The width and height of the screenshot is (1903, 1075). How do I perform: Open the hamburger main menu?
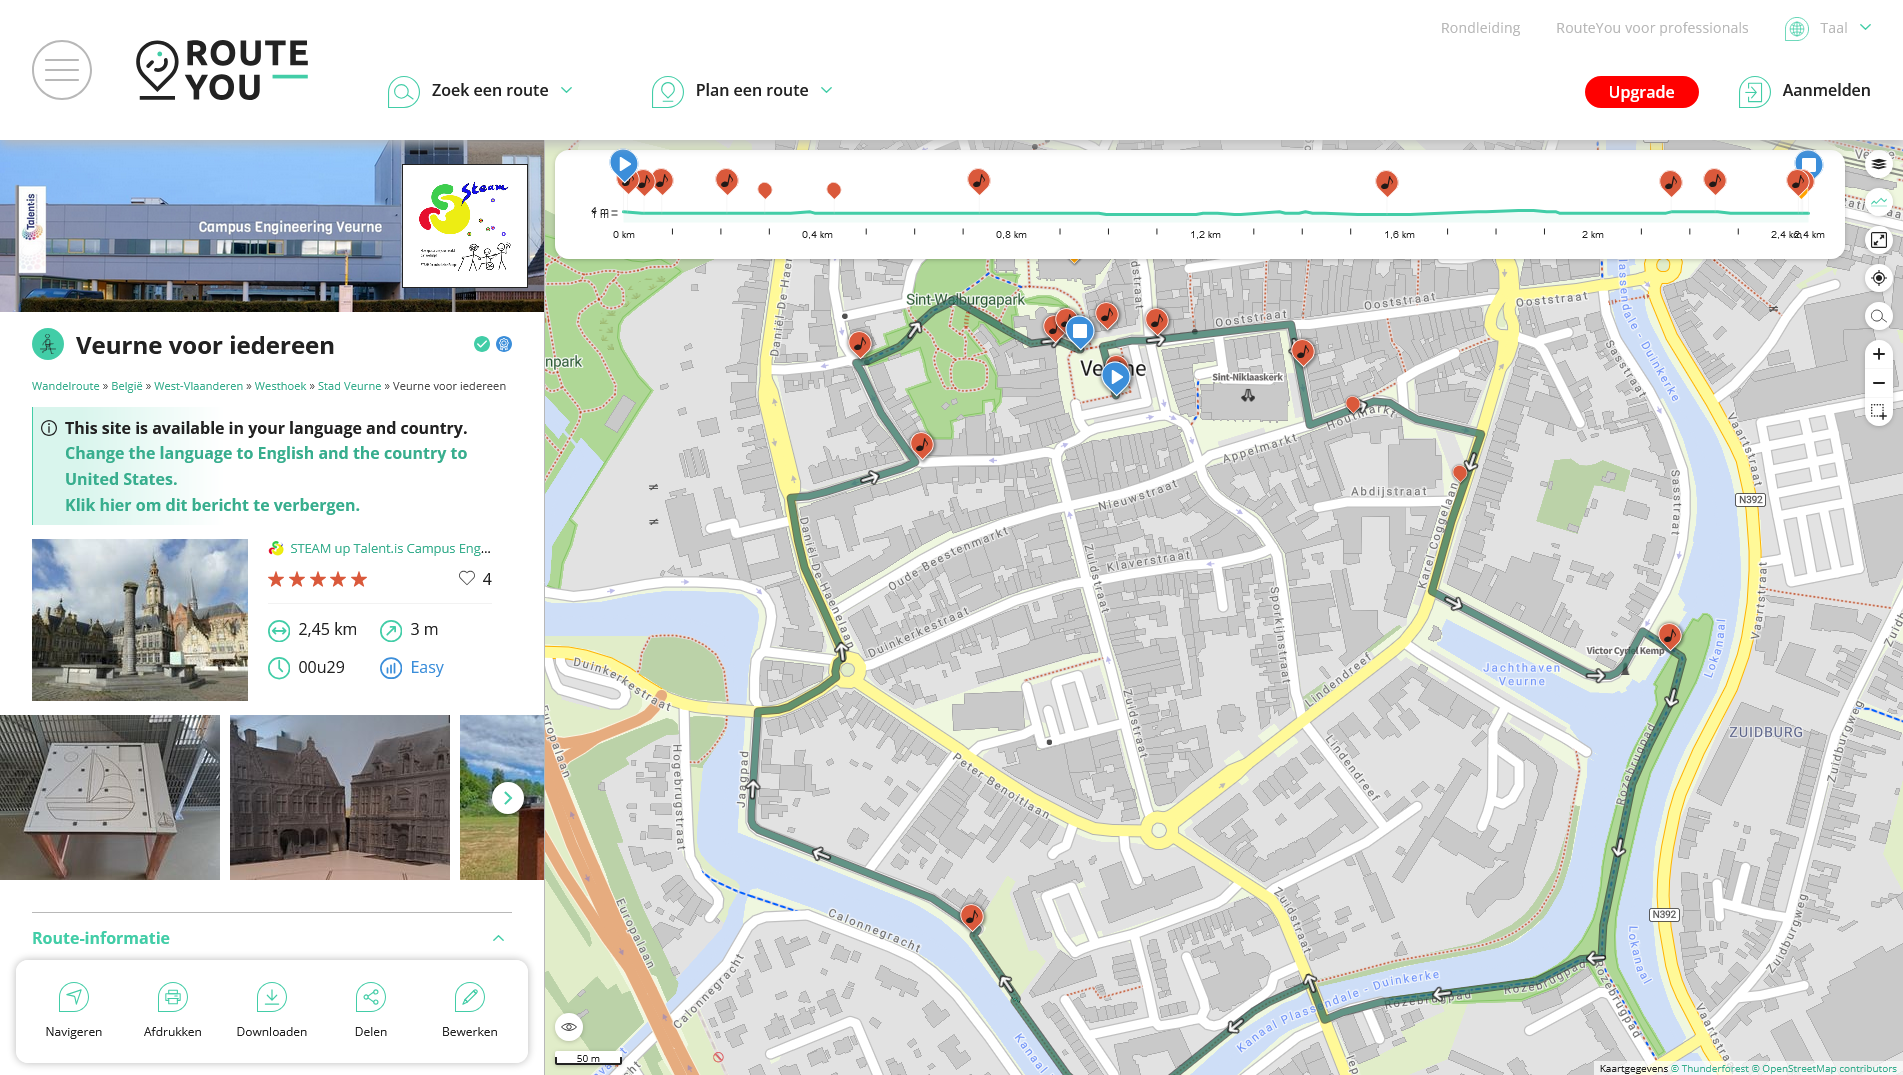pos(62,70)
